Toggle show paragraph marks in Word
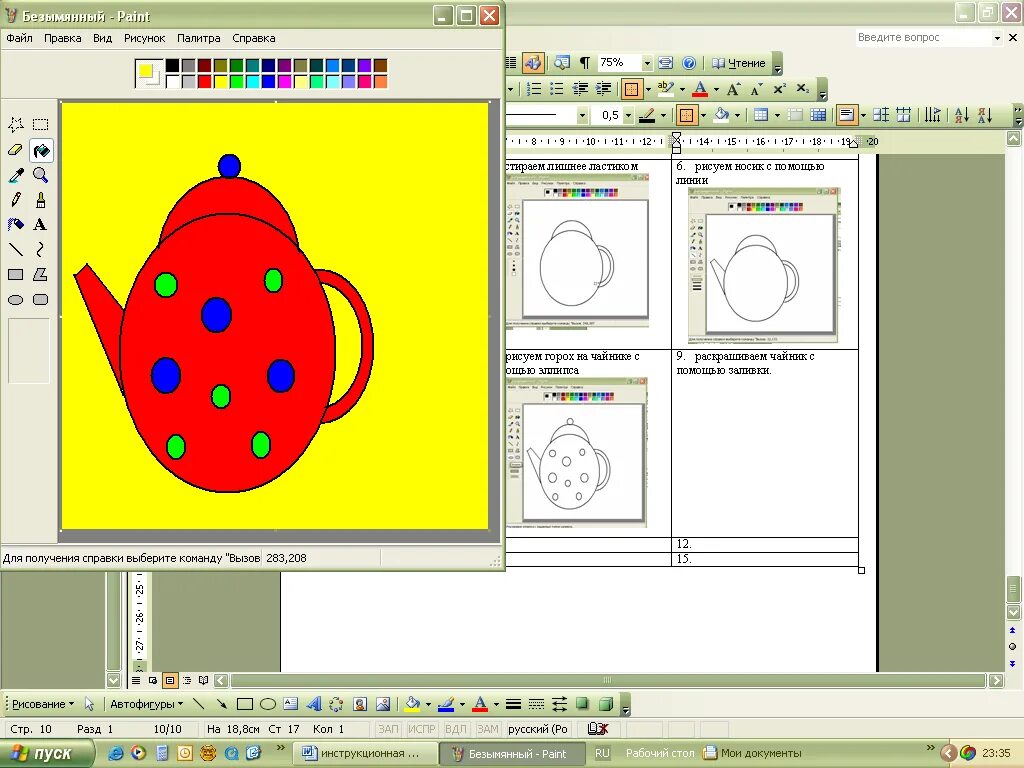Viewport: 1024px width, 768px height. point(585,63)
